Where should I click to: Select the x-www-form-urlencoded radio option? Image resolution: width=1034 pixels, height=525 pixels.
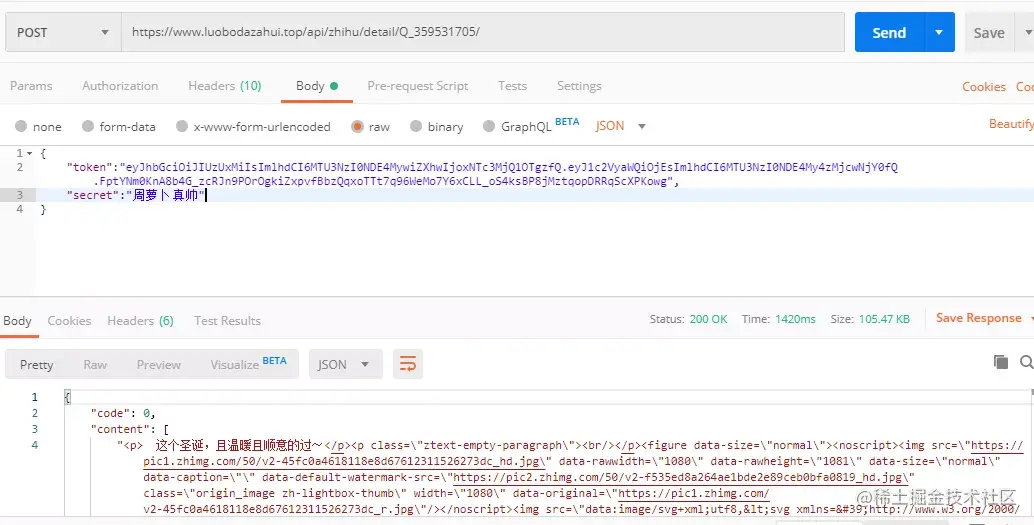(x=183, y=126)
